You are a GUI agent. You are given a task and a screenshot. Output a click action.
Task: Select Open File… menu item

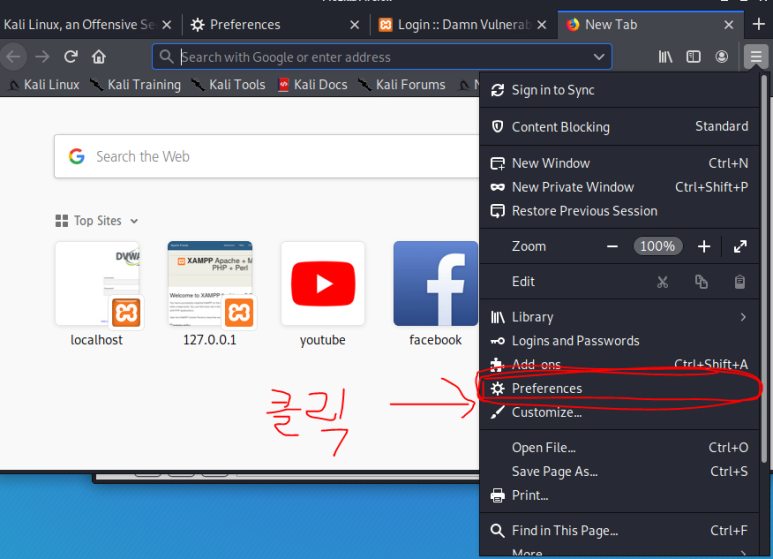(619, 448)
